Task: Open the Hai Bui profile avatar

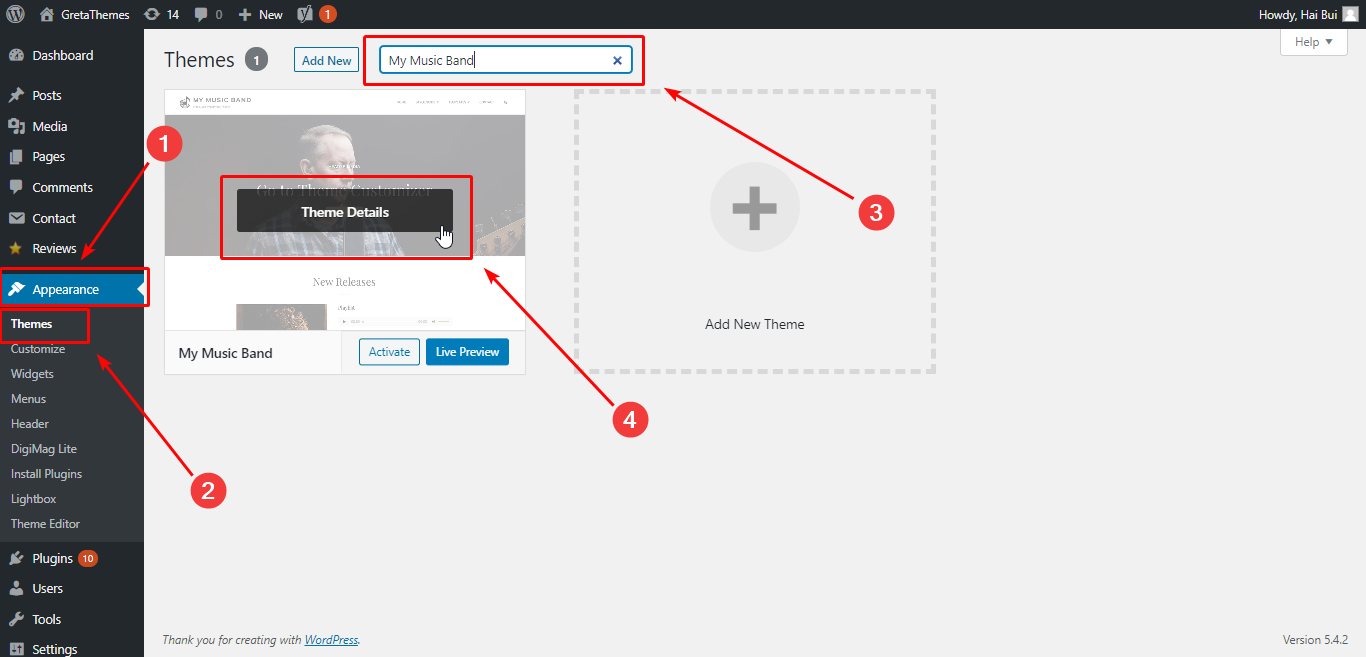Action: click(x=1349, y=14)
